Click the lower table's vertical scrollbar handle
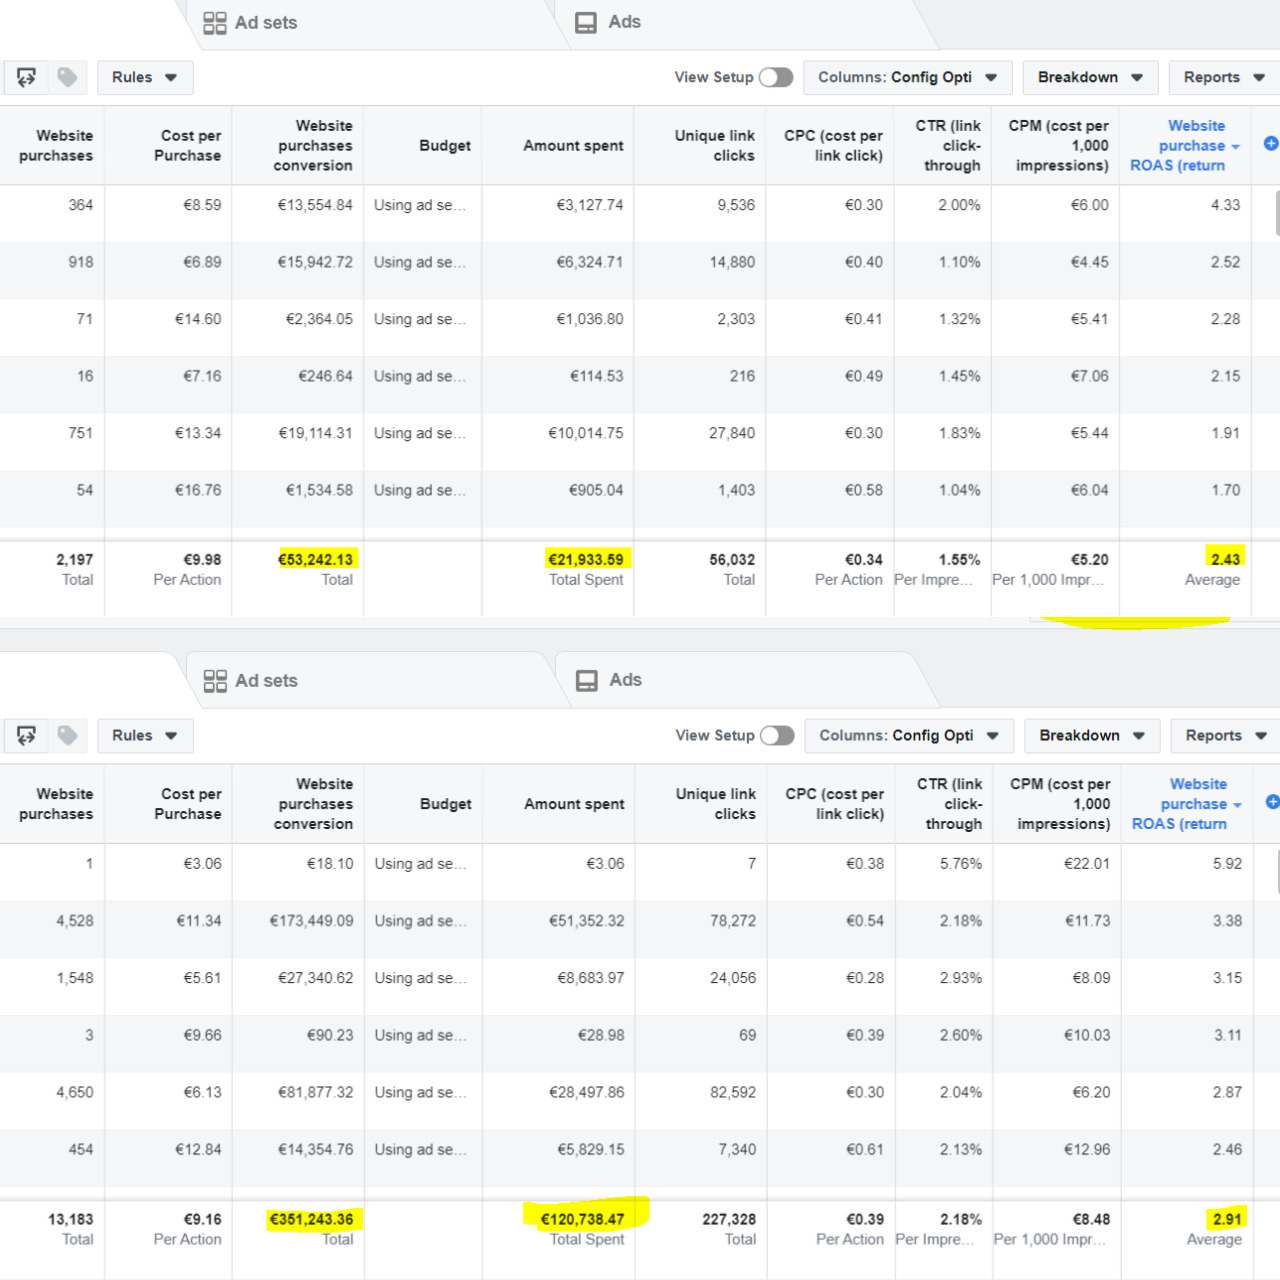1280x1280 pixels. 1278,870
